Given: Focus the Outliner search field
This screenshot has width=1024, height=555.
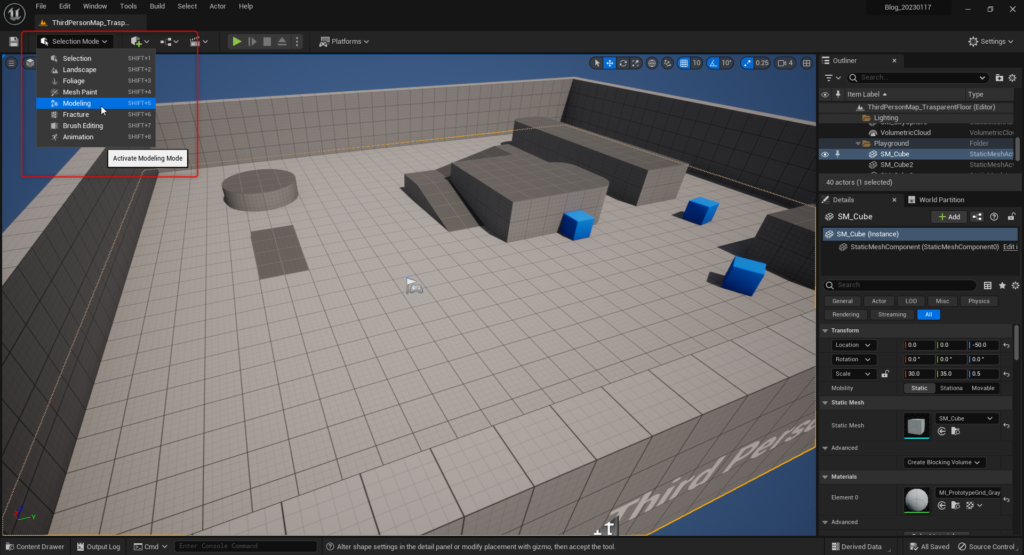Looking at the screenshot, I should tap(918, 78).
